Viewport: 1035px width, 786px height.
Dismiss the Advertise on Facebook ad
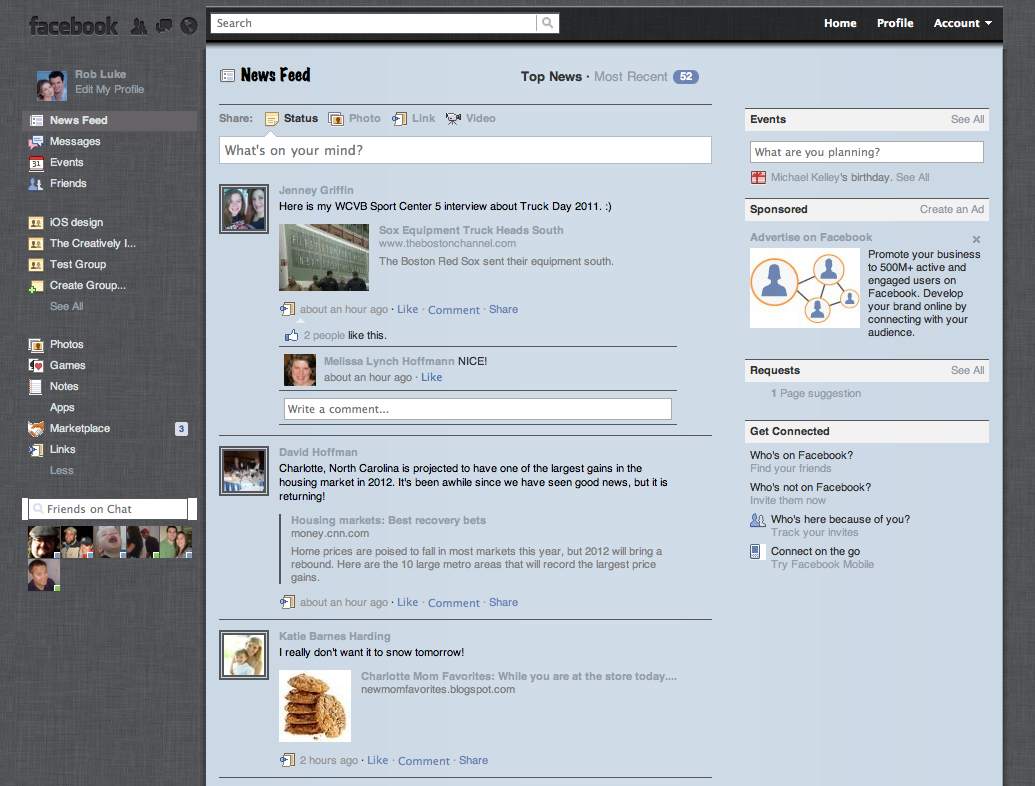point(976,239)
